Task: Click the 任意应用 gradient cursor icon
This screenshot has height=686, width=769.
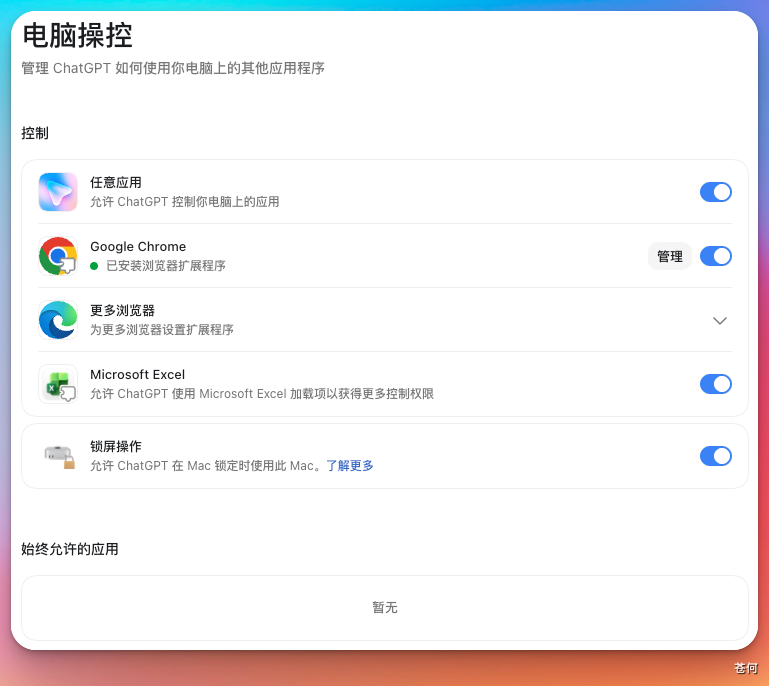Action: (58, 192)
